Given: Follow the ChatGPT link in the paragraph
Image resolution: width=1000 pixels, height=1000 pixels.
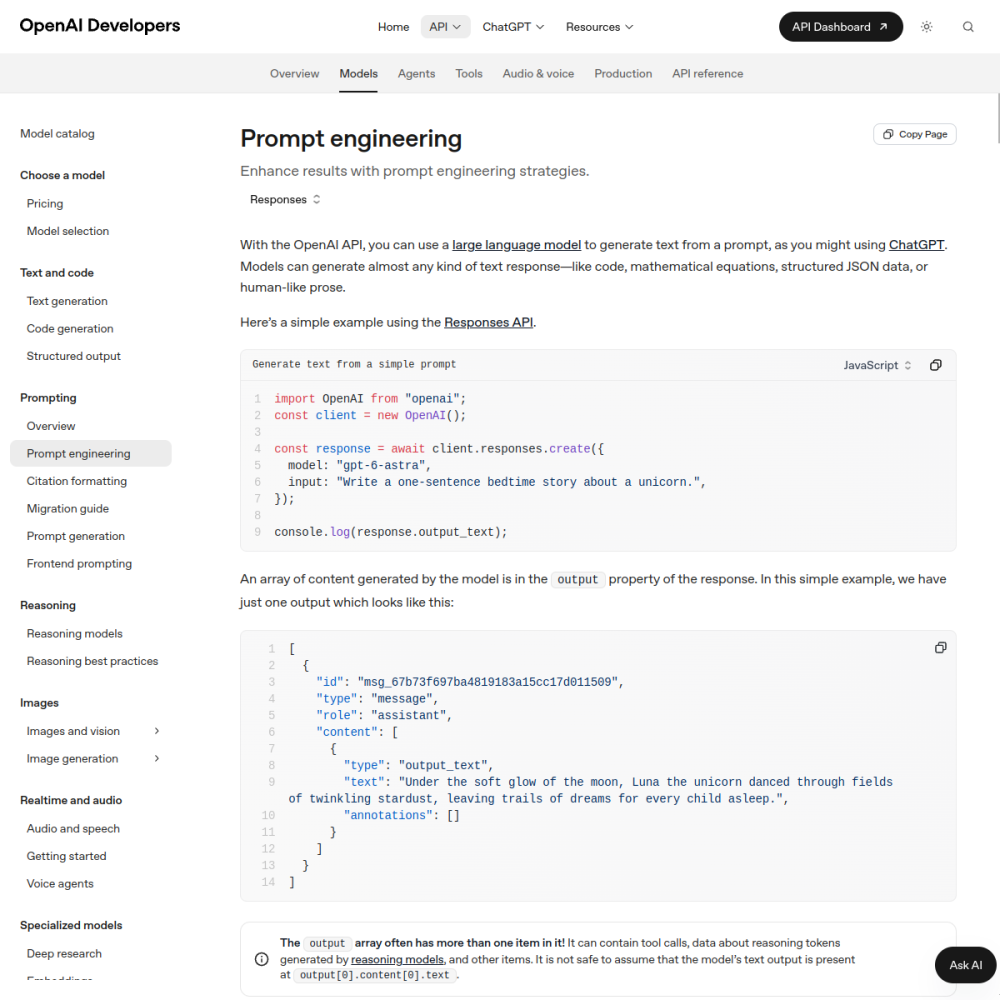Looking at the screenshot, I should point(916,245).
